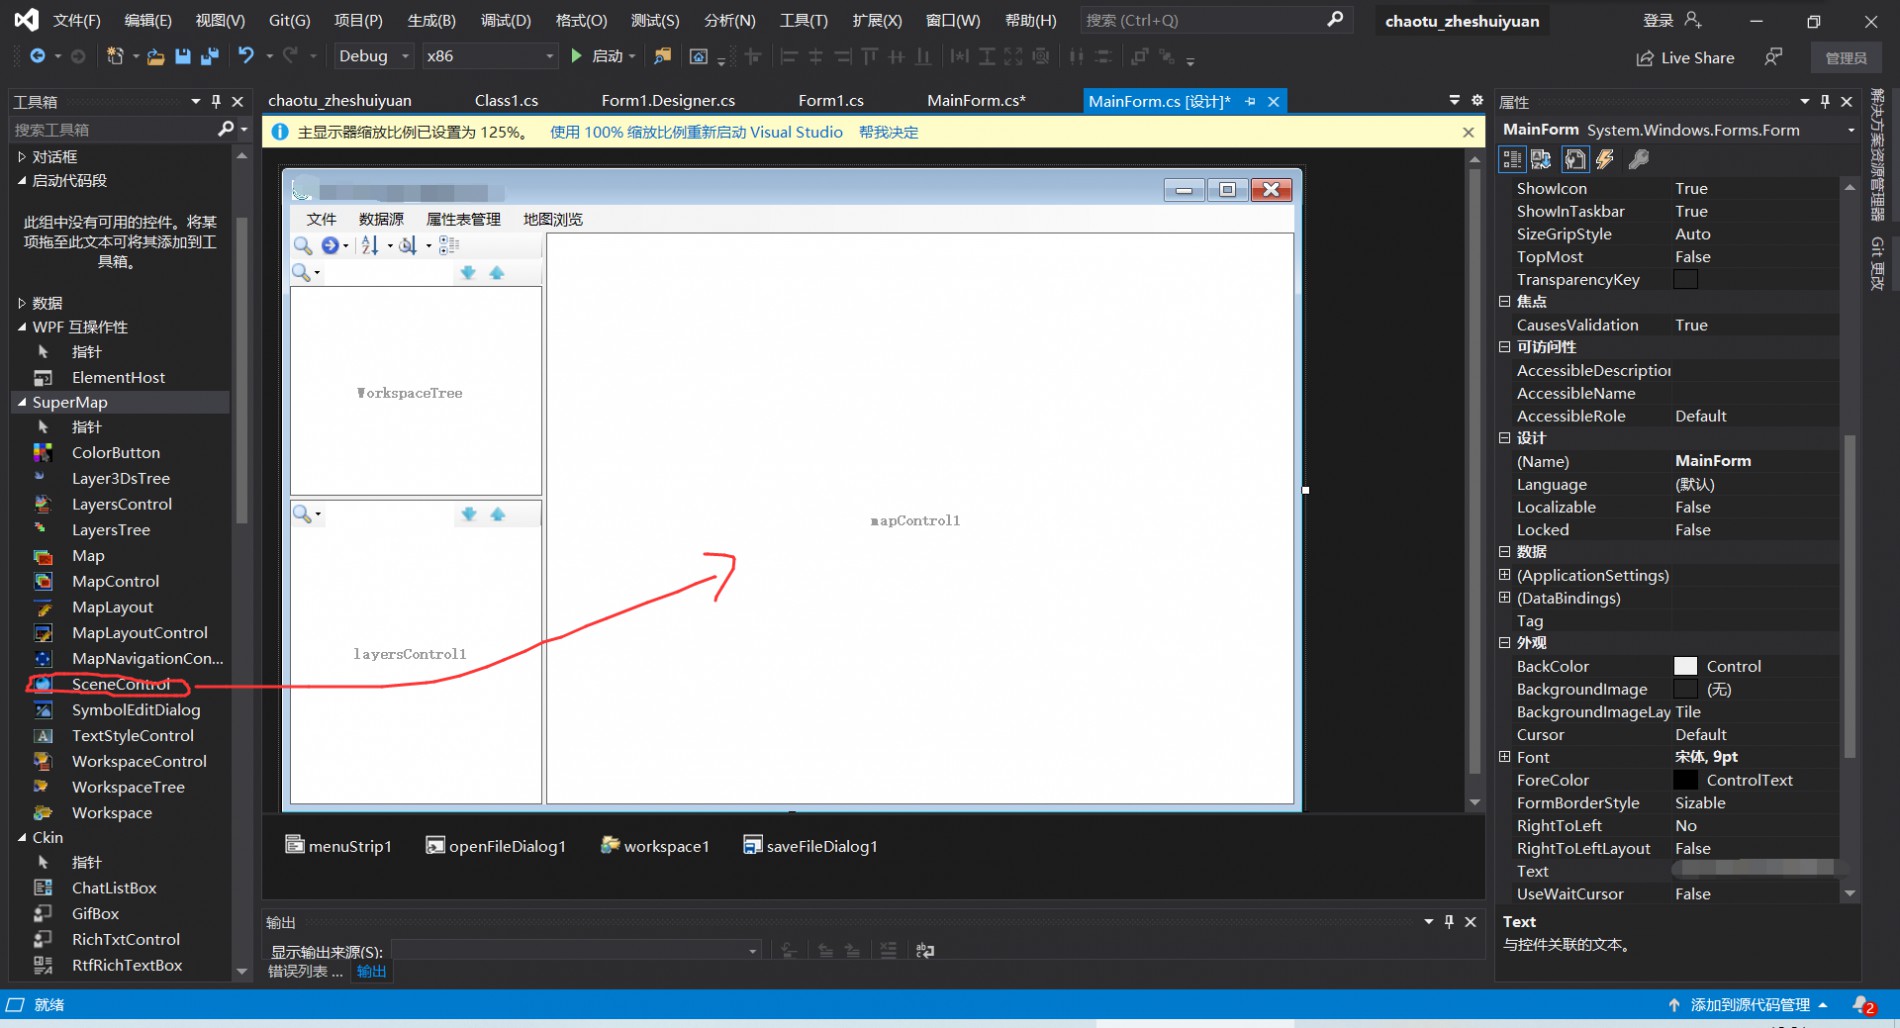
Task: Click the ForeColor ControlText swatch
Action: pyautogui.click(x=1685, y=780)
